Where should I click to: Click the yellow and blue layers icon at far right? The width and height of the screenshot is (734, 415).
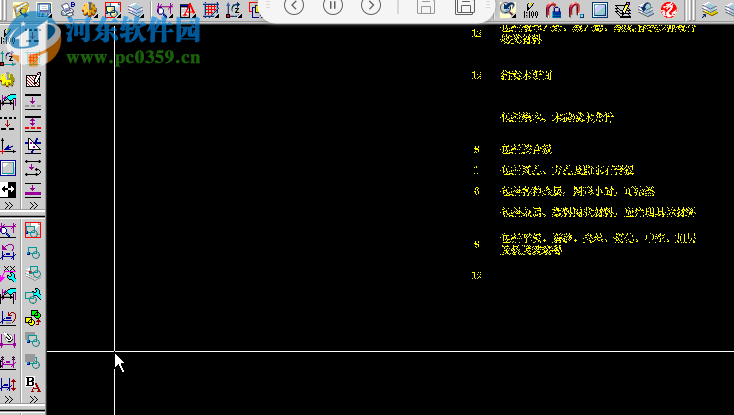coord(710,9)
